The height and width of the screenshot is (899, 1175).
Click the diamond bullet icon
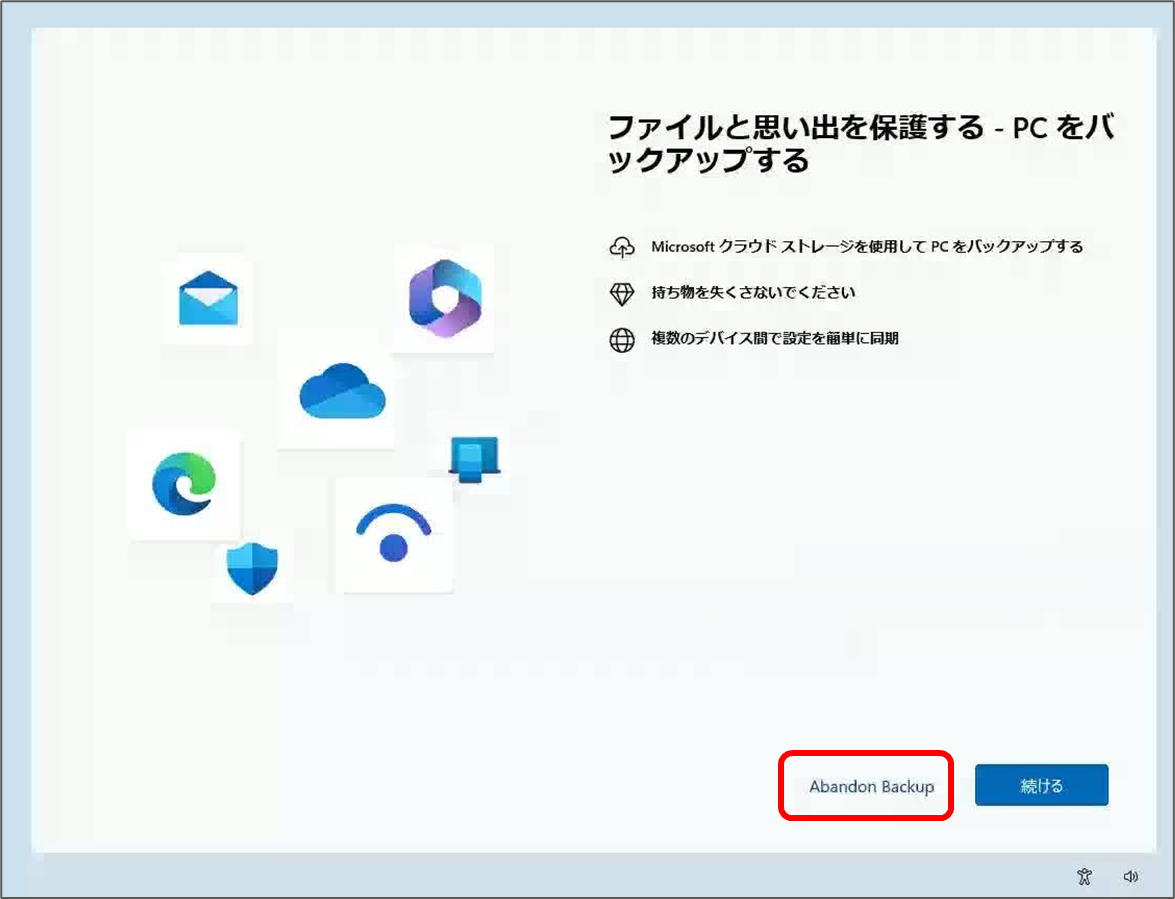point(621,293)
